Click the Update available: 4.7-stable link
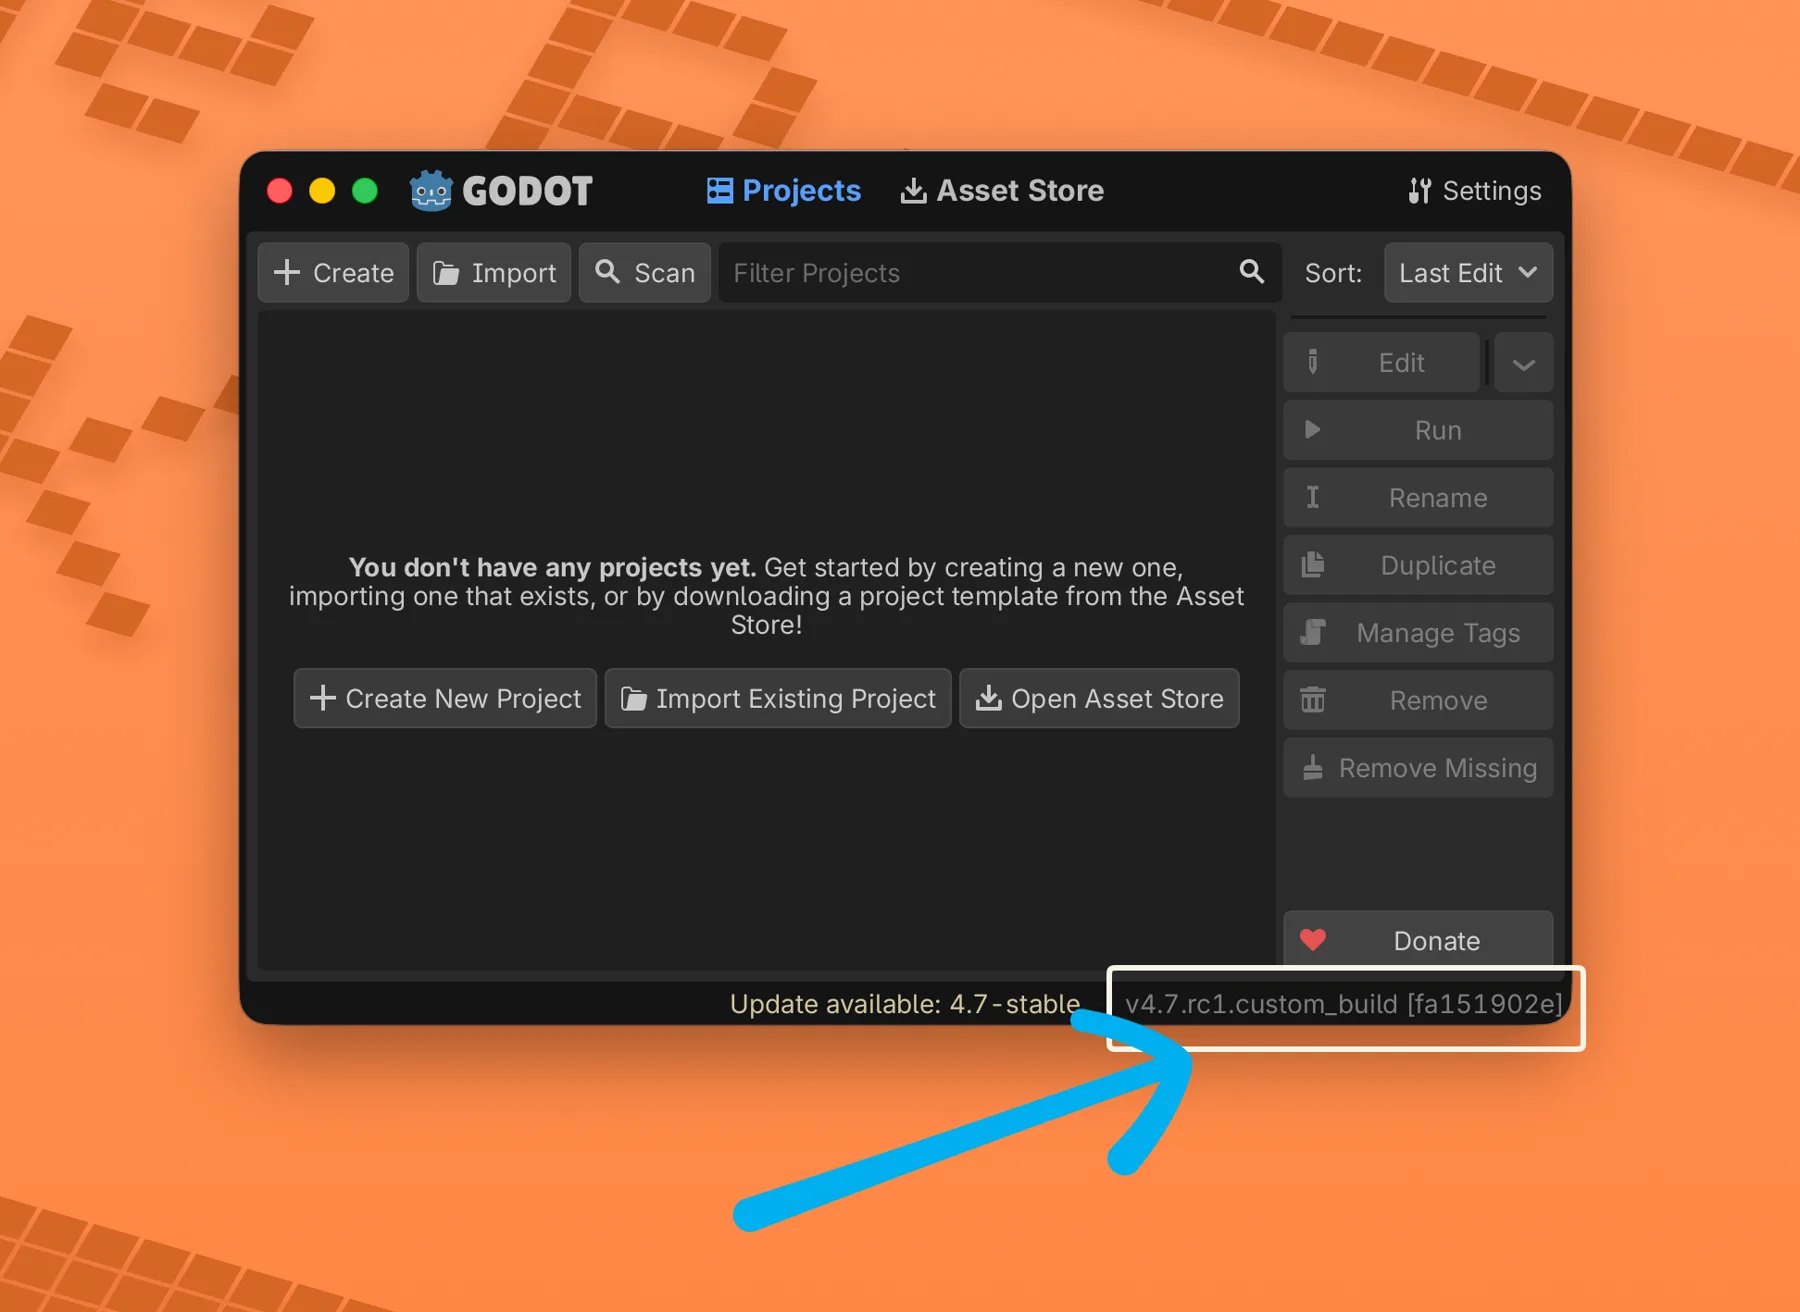This screenshot has width=1800, height=1312. 904,1004
